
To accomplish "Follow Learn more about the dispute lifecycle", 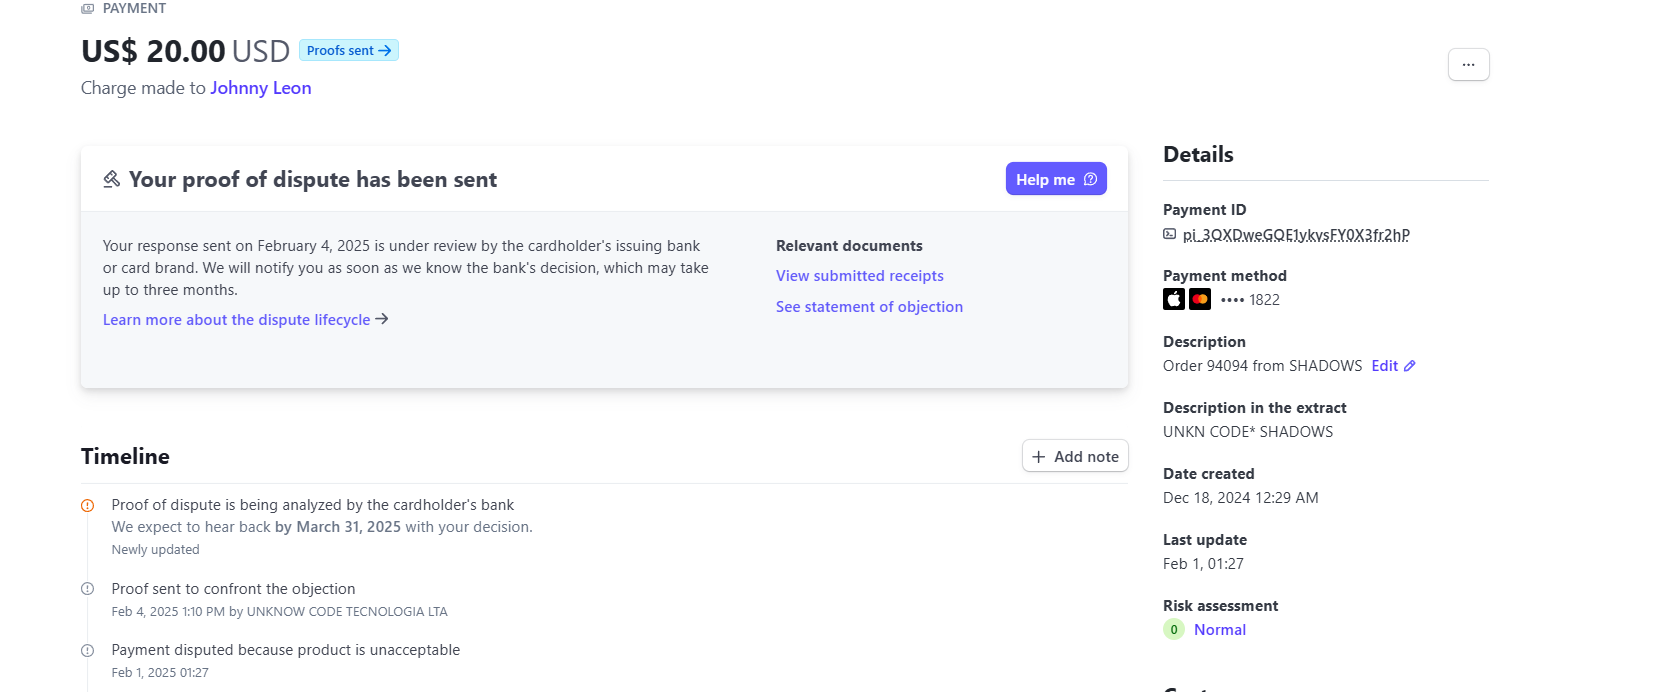I will pos(245,320).
